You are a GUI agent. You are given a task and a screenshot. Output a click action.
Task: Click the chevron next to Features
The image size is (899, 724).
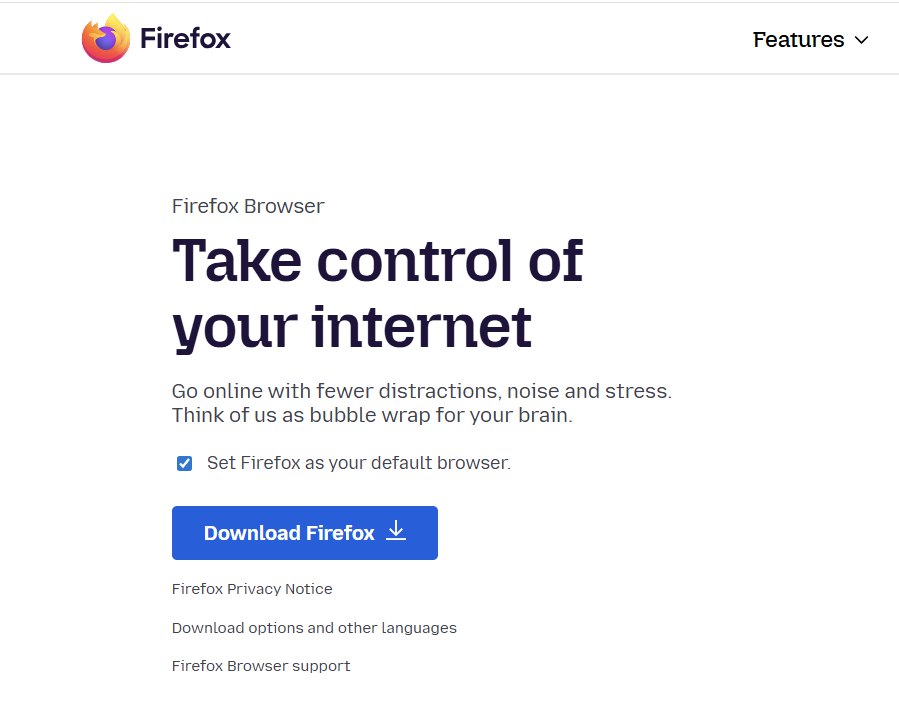pos(860,41)
